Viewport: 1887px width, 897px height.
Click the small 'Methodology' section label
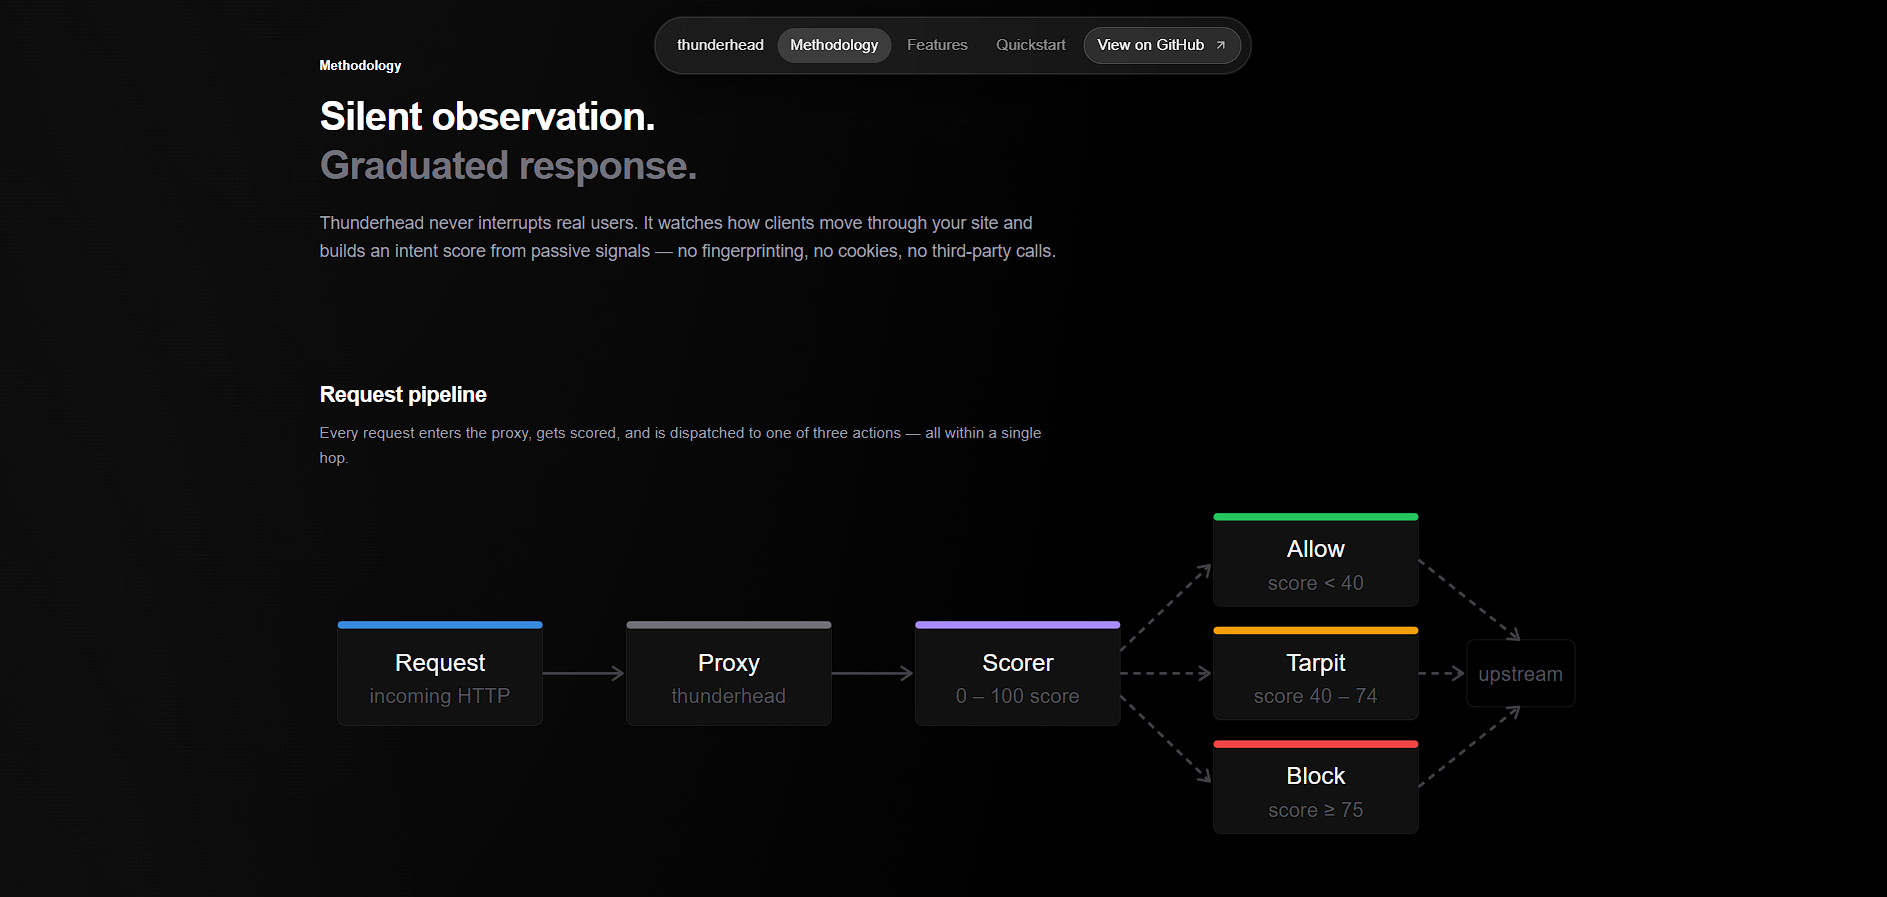pyautogui.click(x=360, y=66)
